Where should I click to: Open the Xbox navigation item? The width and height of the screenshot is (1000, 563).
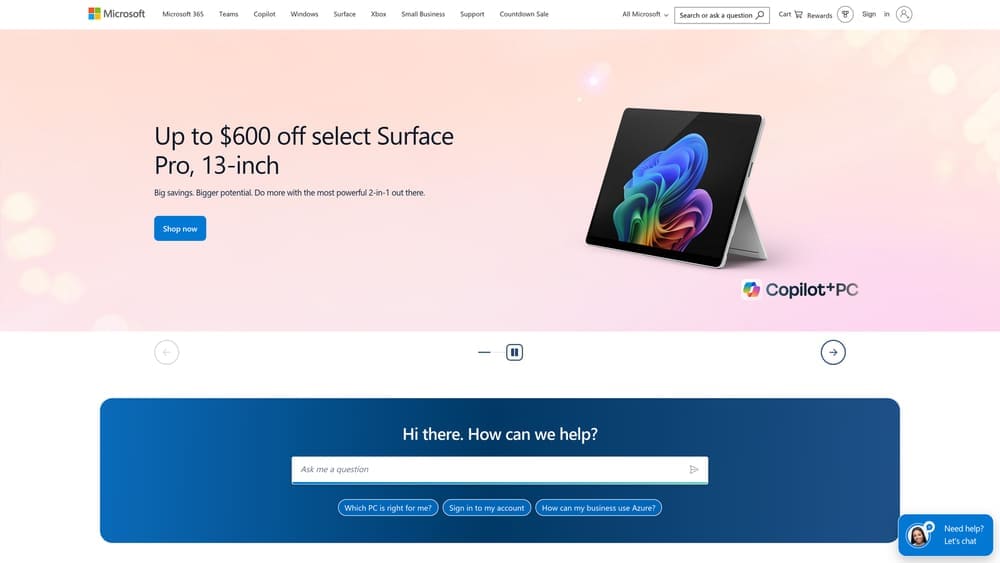coord(378,14)
